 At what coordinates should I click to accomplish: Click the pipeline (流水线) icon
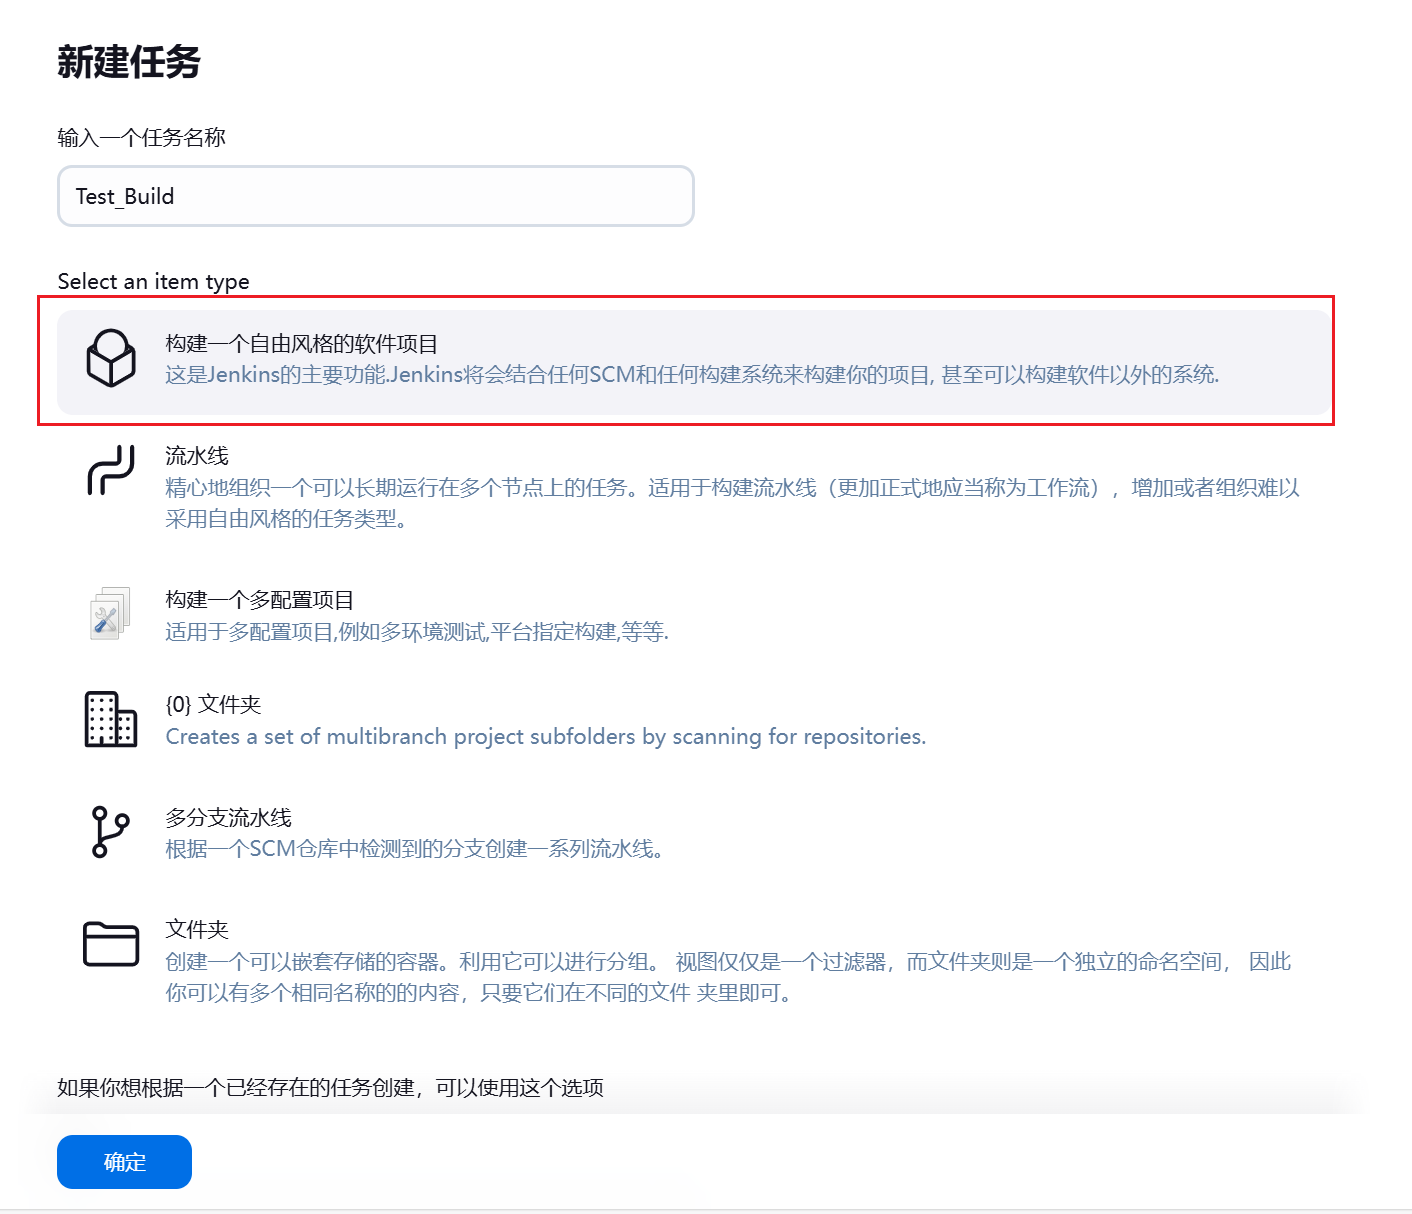tap(111, 471)
